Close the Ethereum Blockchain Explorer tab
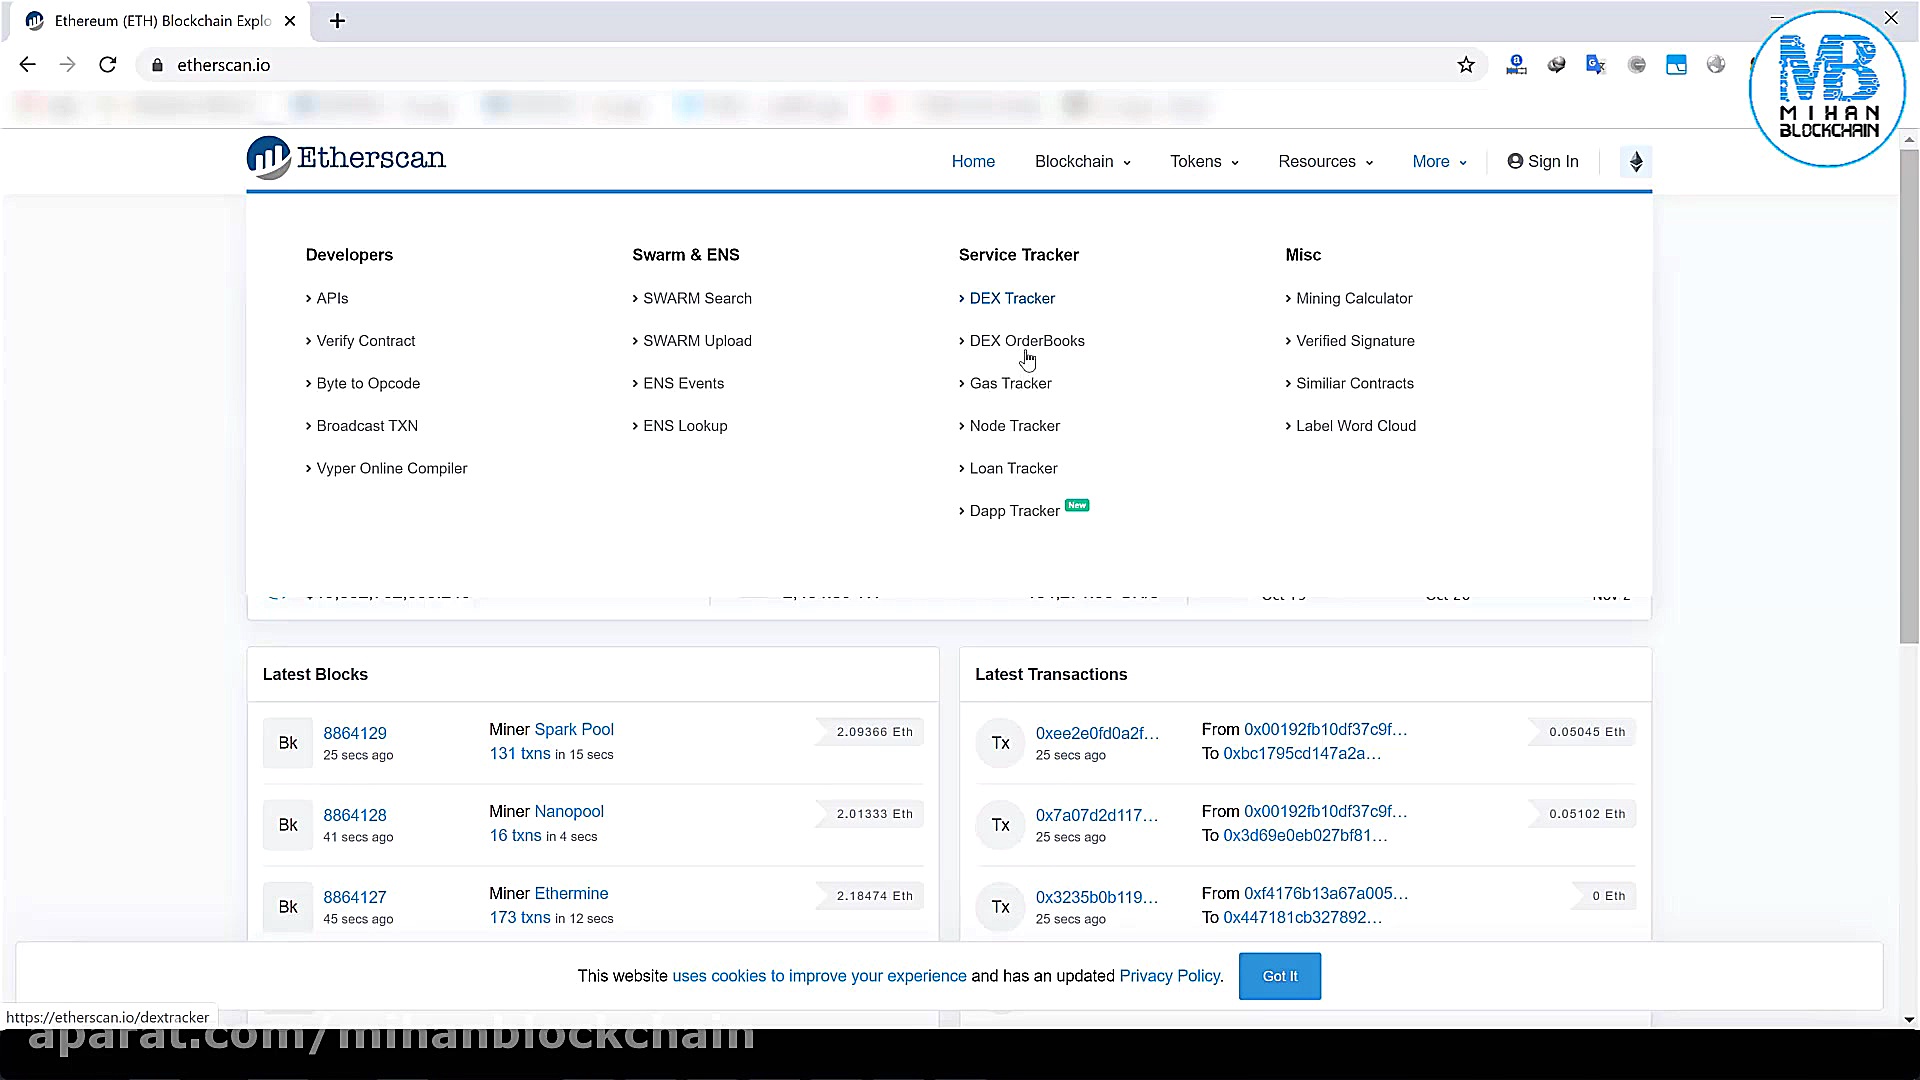1920x1080 pixels. tap(290, 21)
